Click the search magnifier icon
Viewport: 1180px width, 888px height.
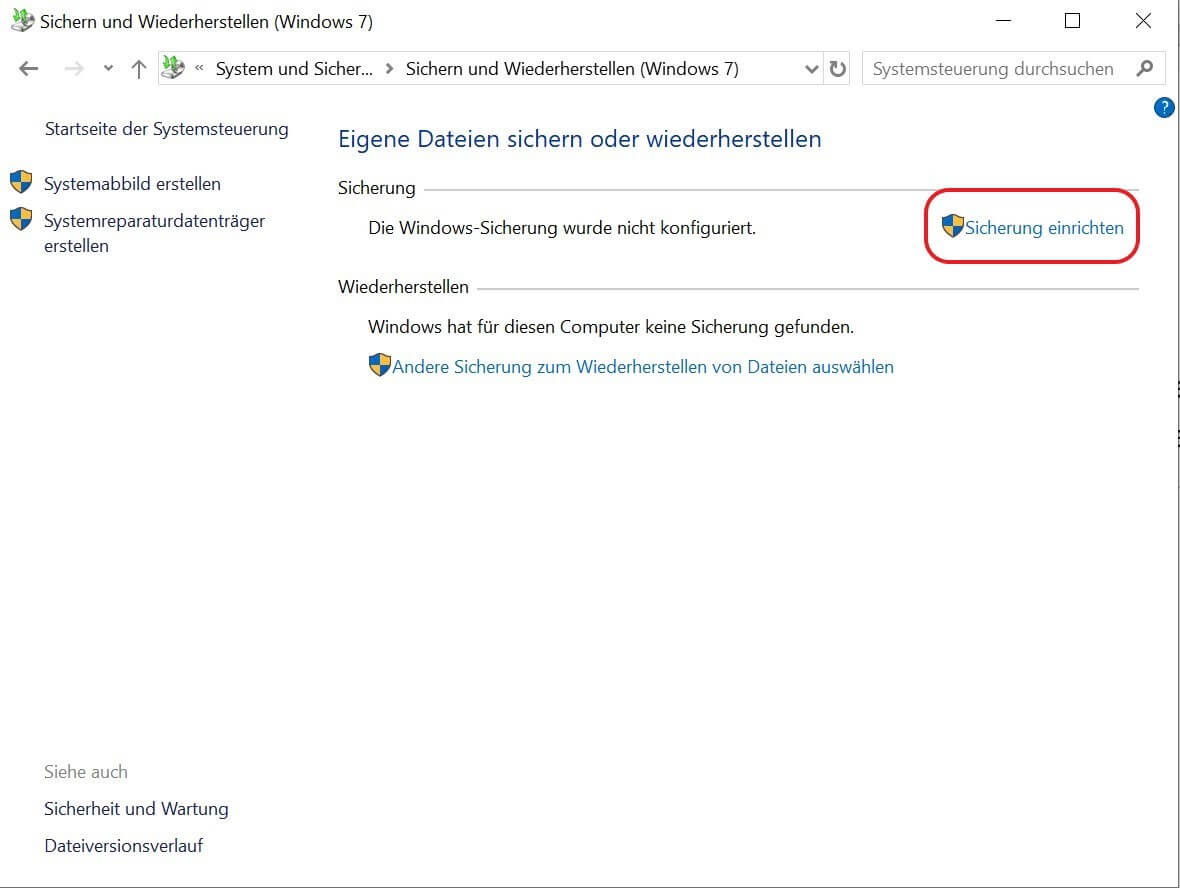(x=1145, y=68)
